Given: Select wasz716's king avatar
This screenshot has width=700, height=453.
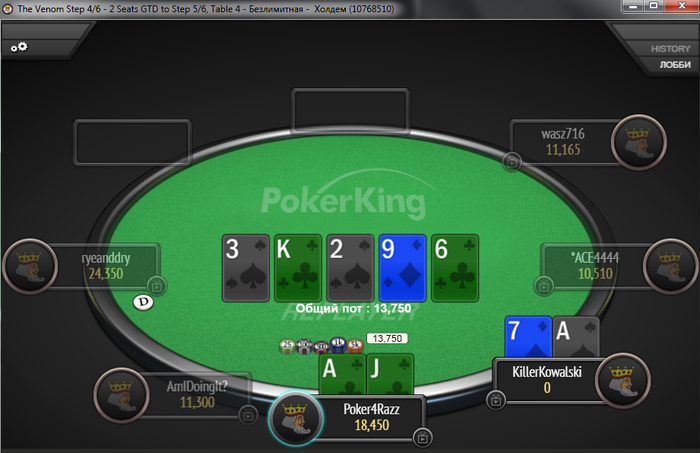Looking at the screenshot, I should point(639,142).
